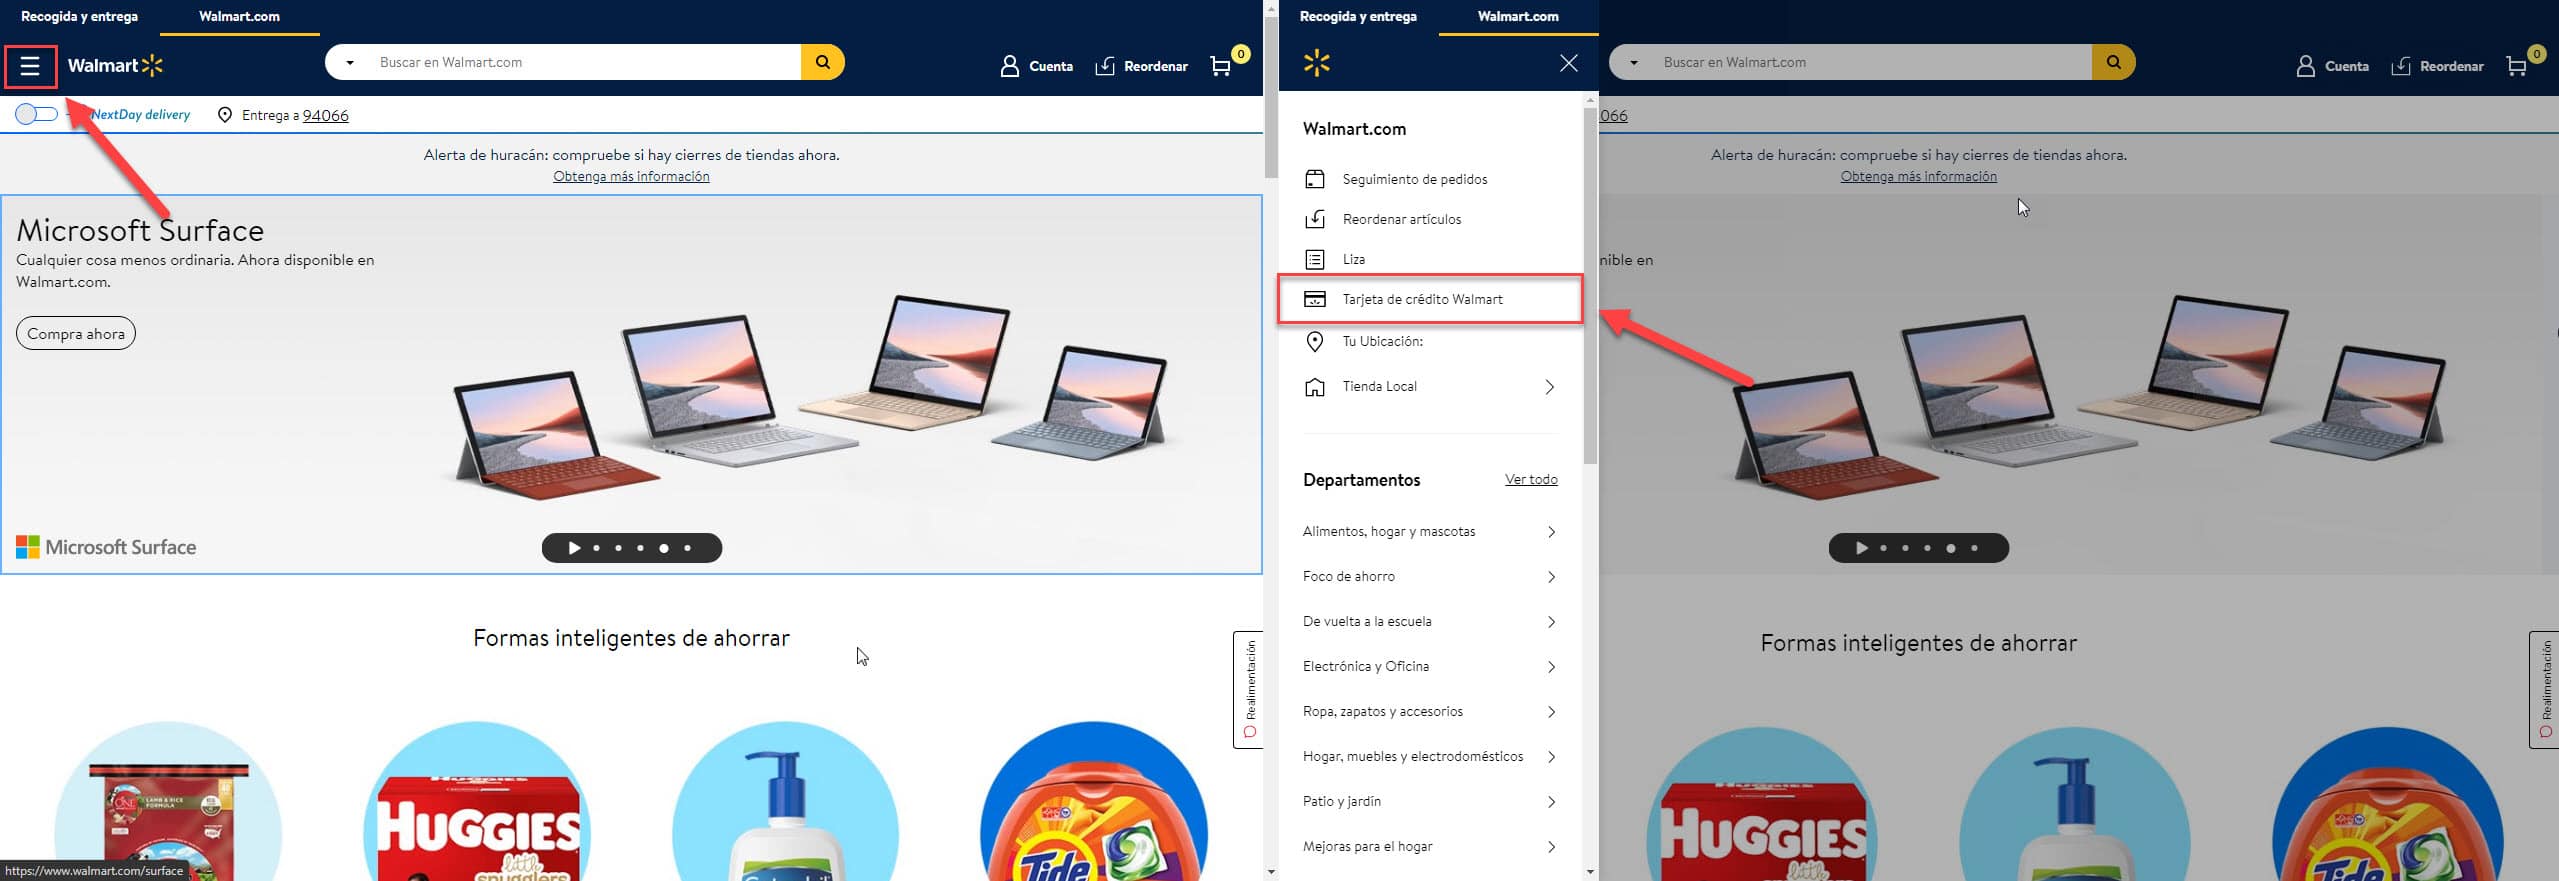Click Obtenga más información link, left page

pos(631,176)
